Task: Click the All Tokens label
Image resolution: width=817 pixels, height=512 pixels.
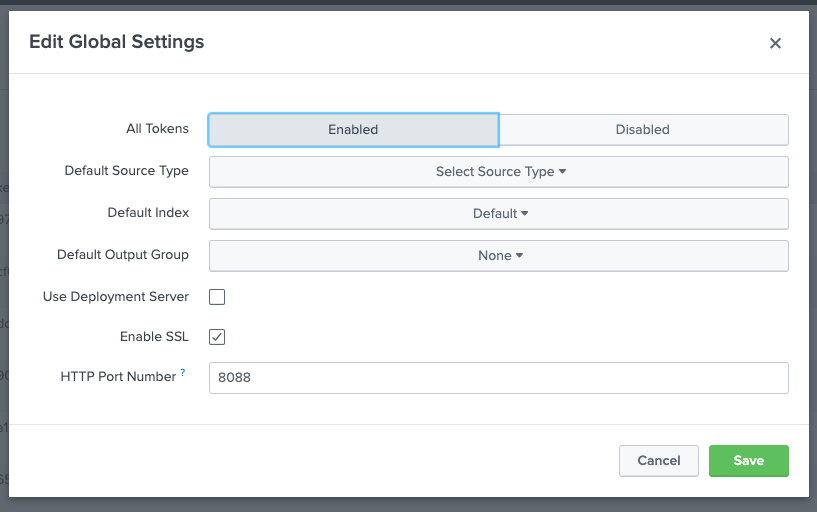Action: (x=157, y=129)
